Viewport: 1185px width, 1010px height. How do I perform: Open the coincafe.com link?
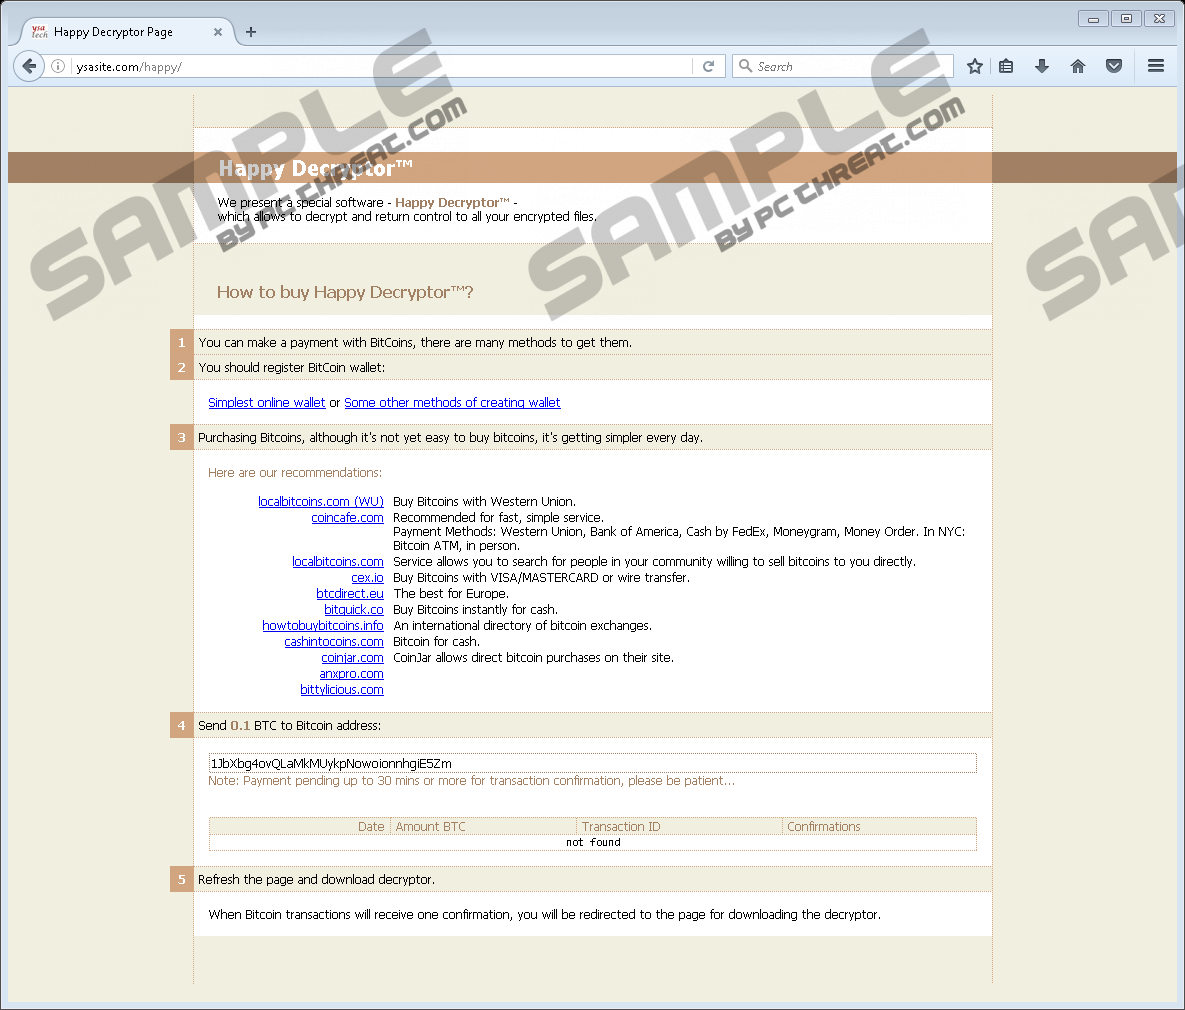tap(347, 518)
